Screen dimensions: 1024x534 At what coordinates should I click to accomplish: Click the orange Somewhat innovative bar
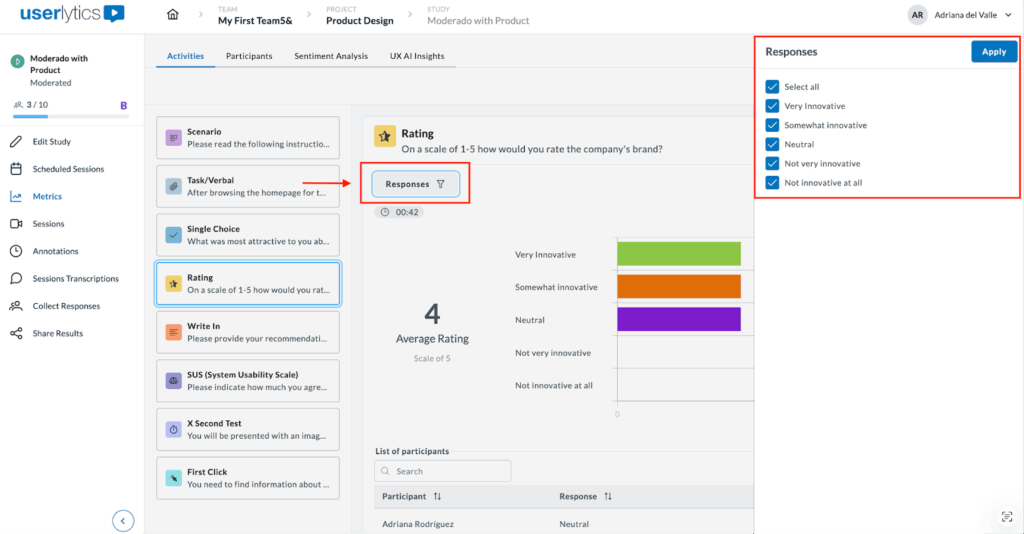tap(679, 287)
